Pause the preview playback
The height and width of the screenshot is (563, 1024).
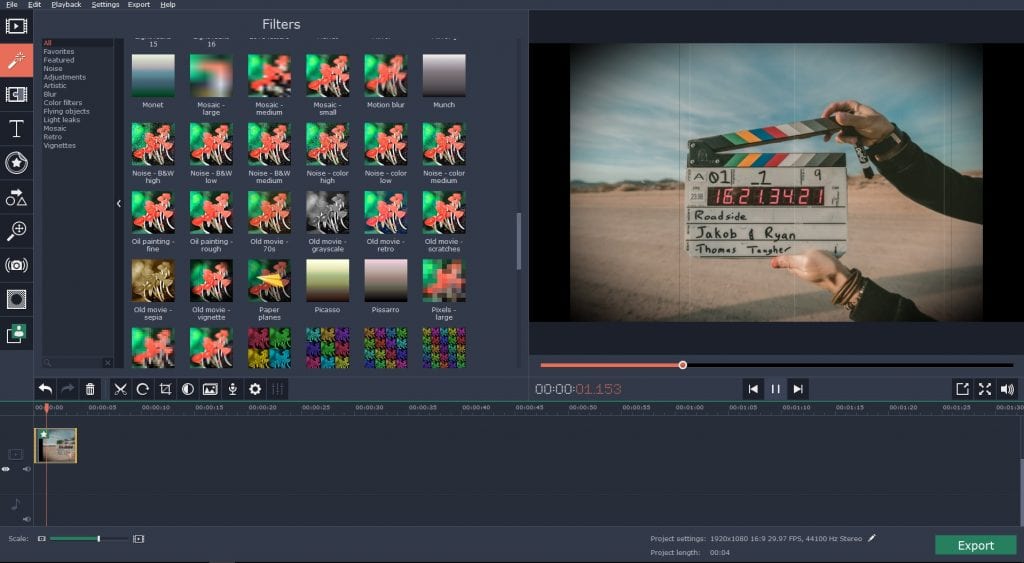(775, 389)
